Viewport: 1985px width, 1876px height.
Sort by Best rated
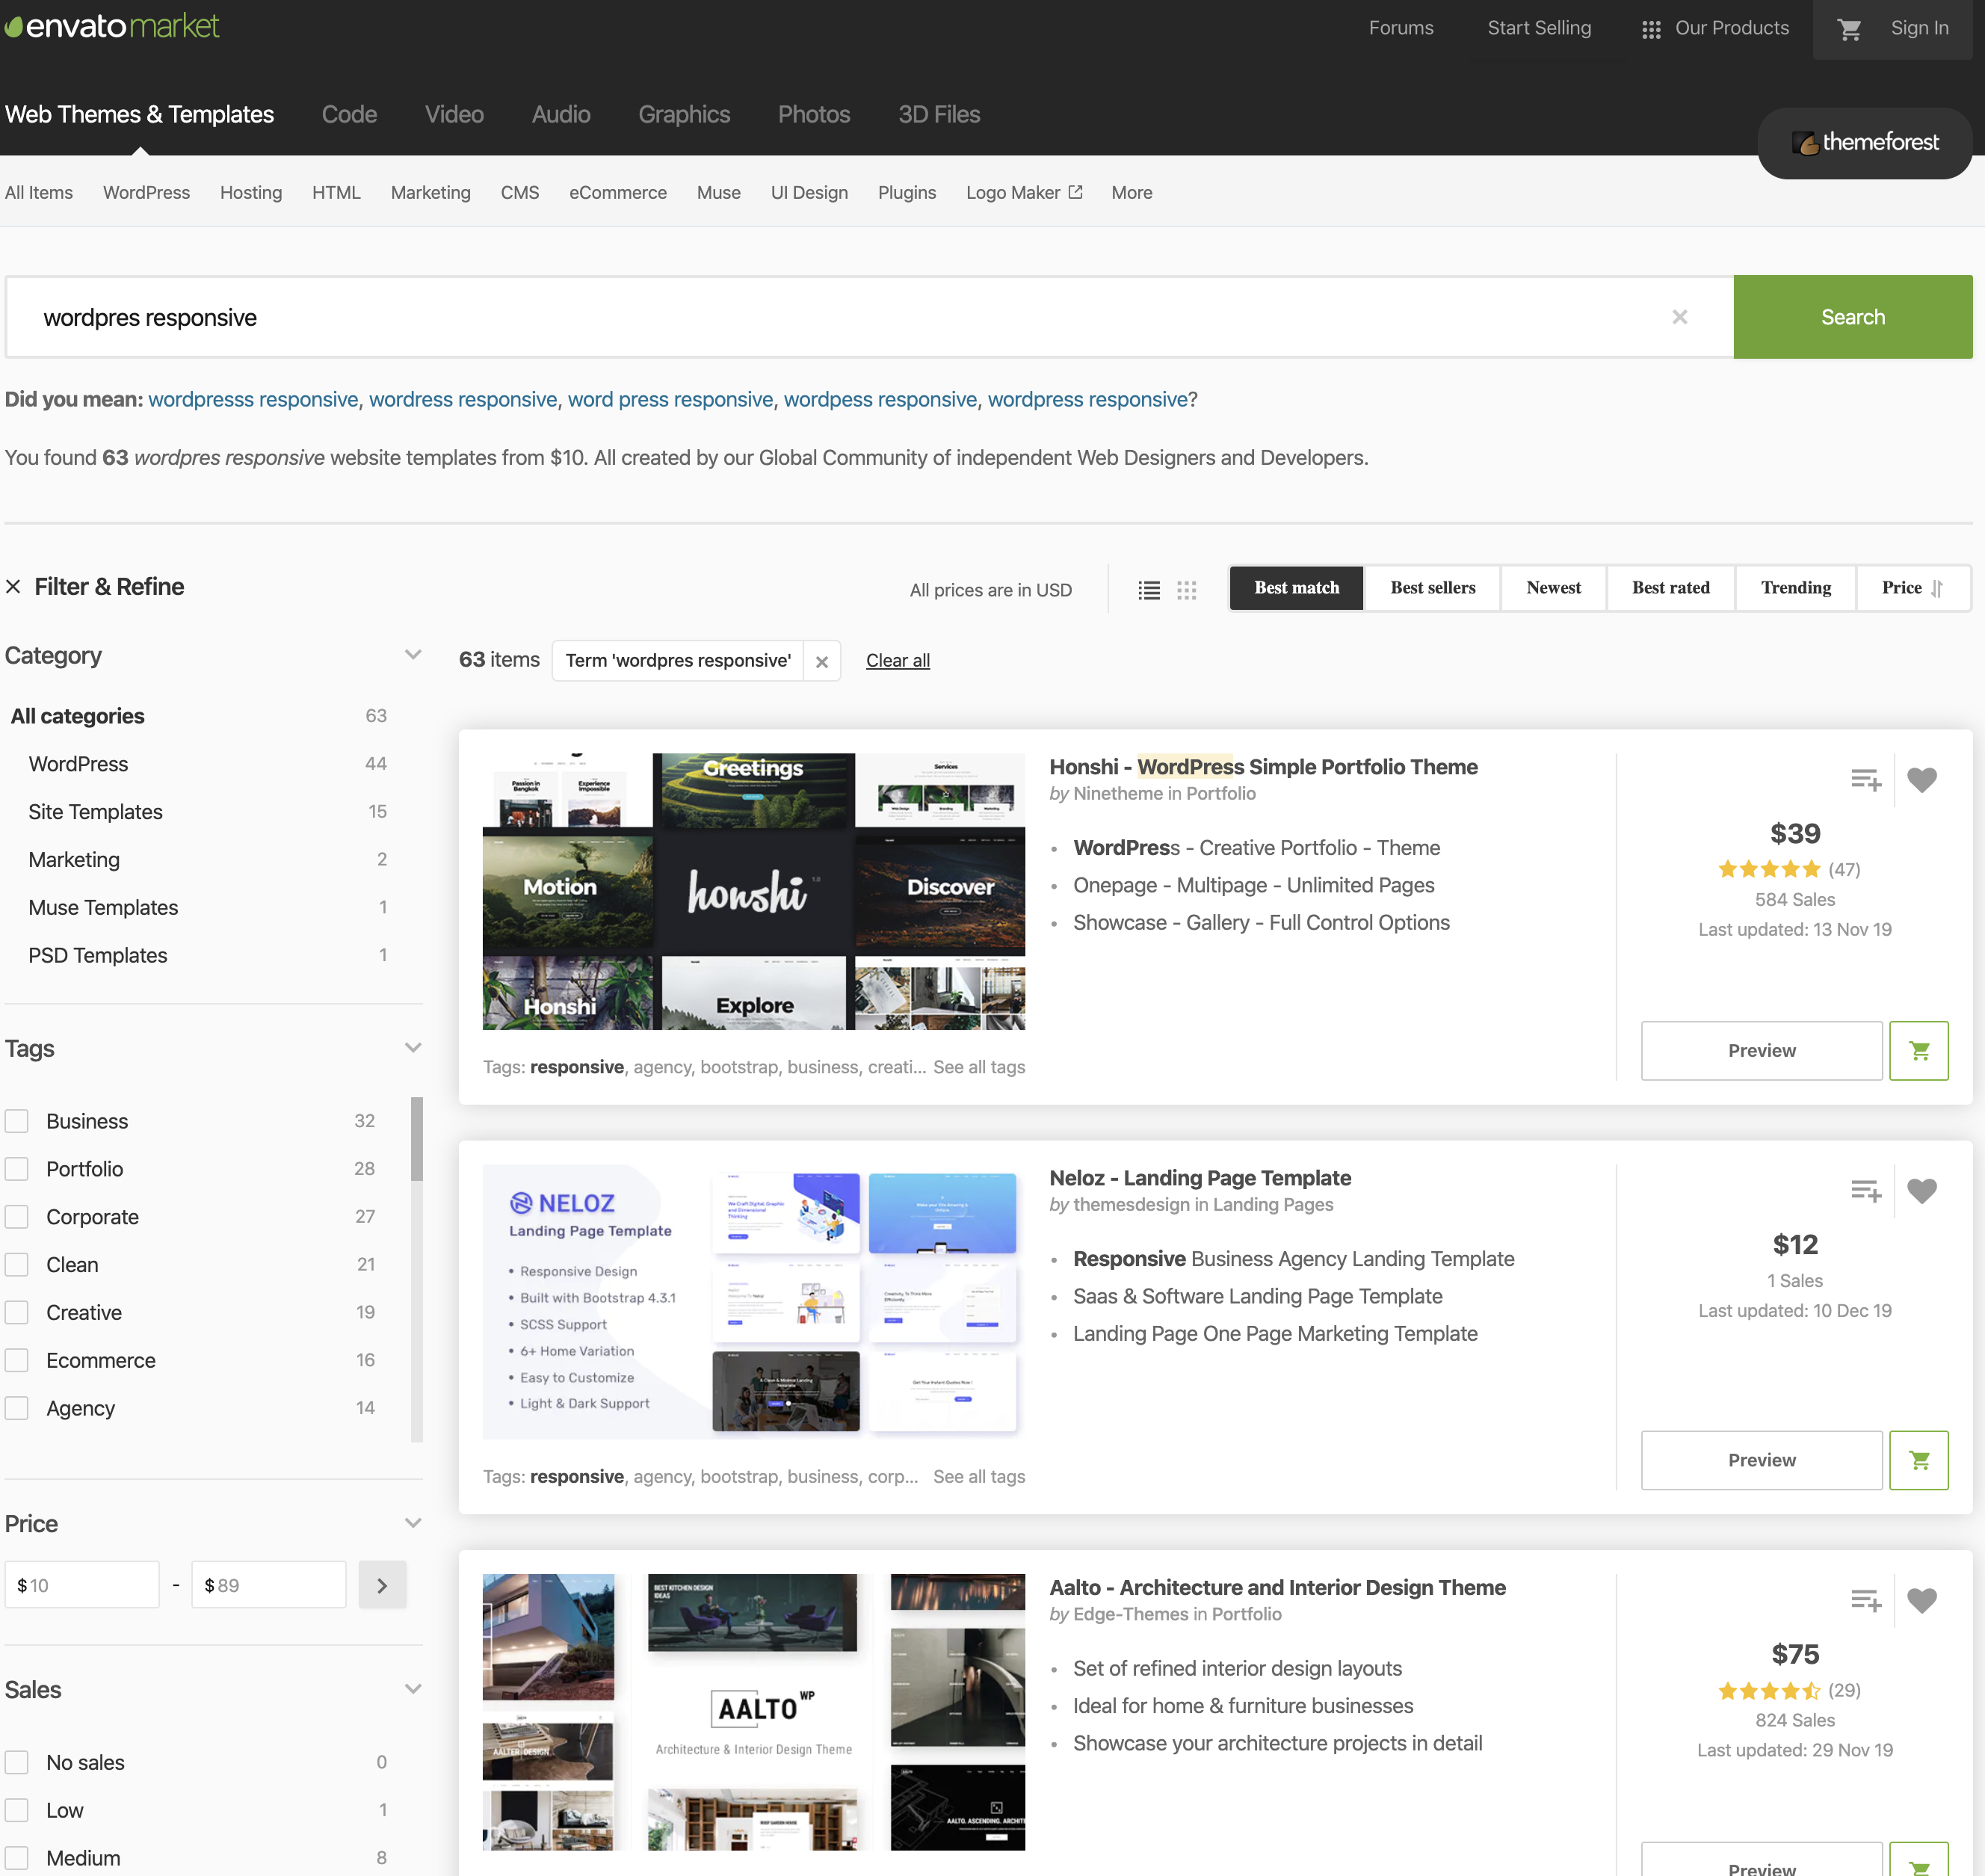pyautogui.click(x=1670, y=588)
